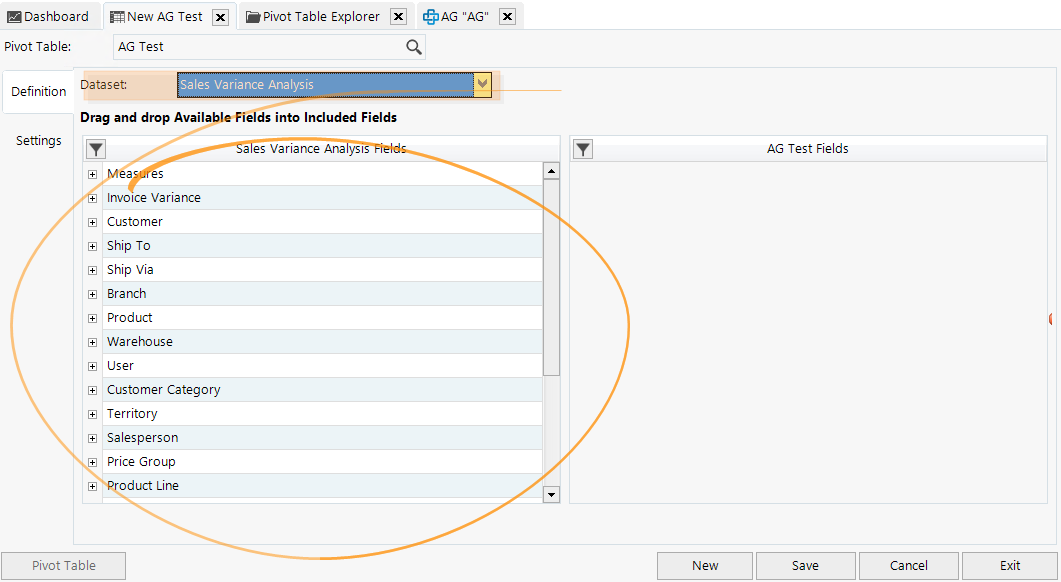
Task: Expand the Measures node
Action: pyautogui.click(x=93, y=175)
